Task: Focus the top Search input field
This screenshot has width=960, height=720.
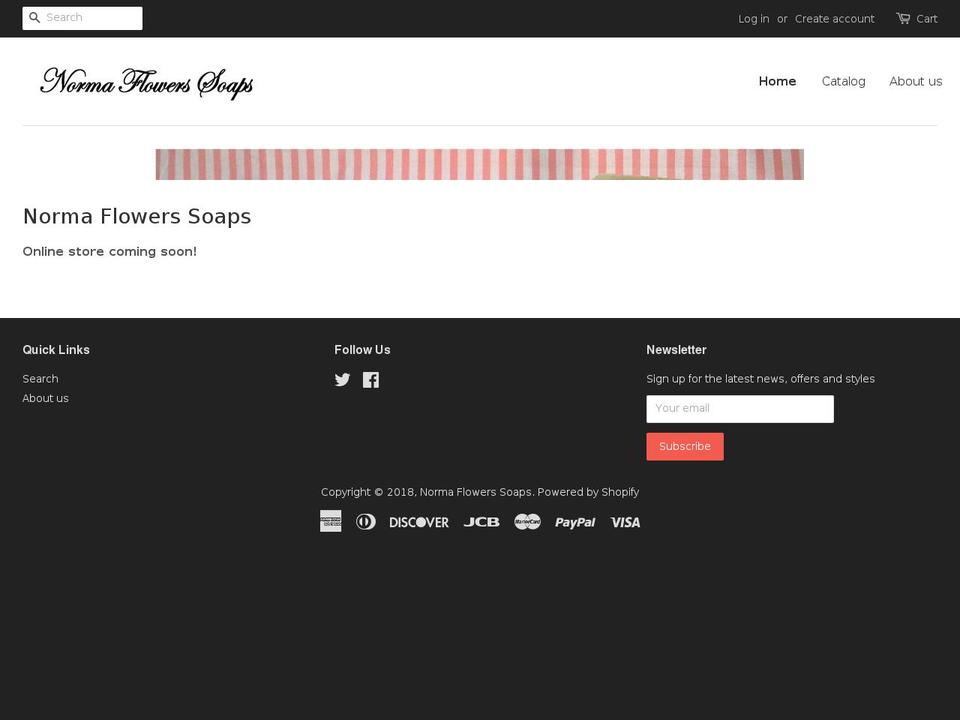Action: (x=83, y=18)
